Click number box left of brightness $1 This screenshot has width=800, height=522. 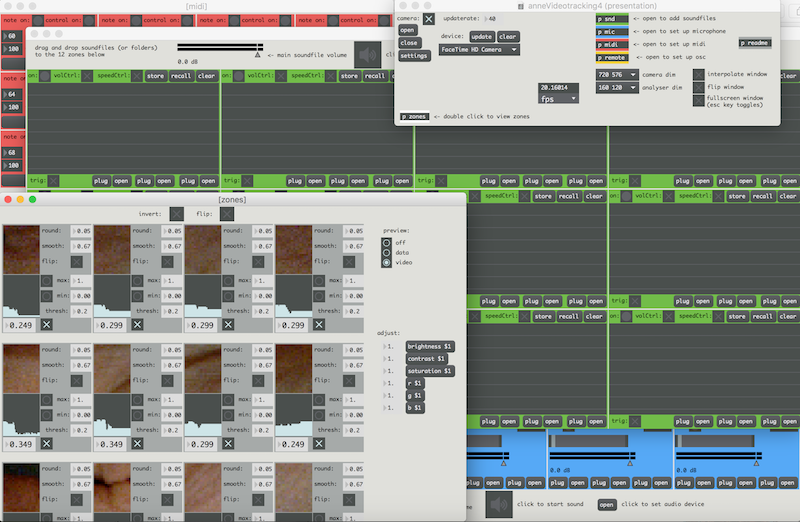[x=390, y=346]
